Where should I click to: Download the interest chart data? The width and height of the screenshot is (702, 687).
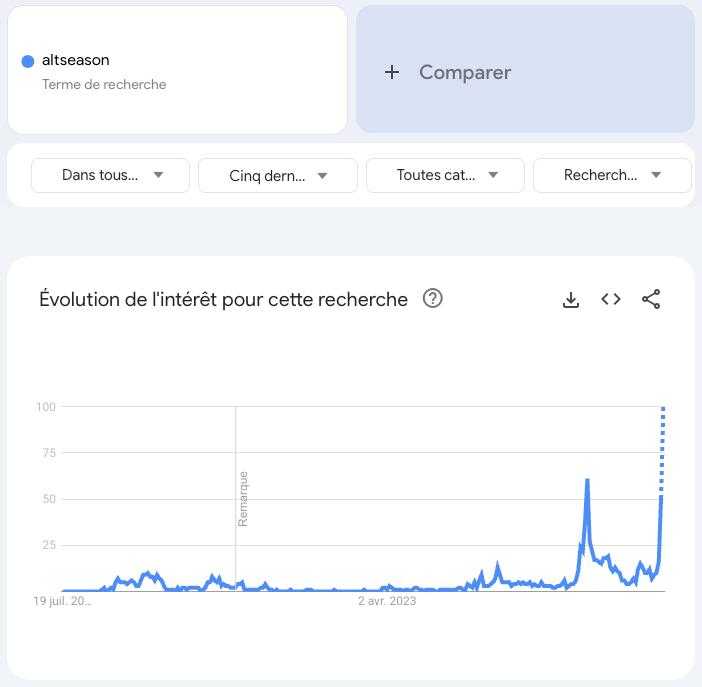(570, 300)
